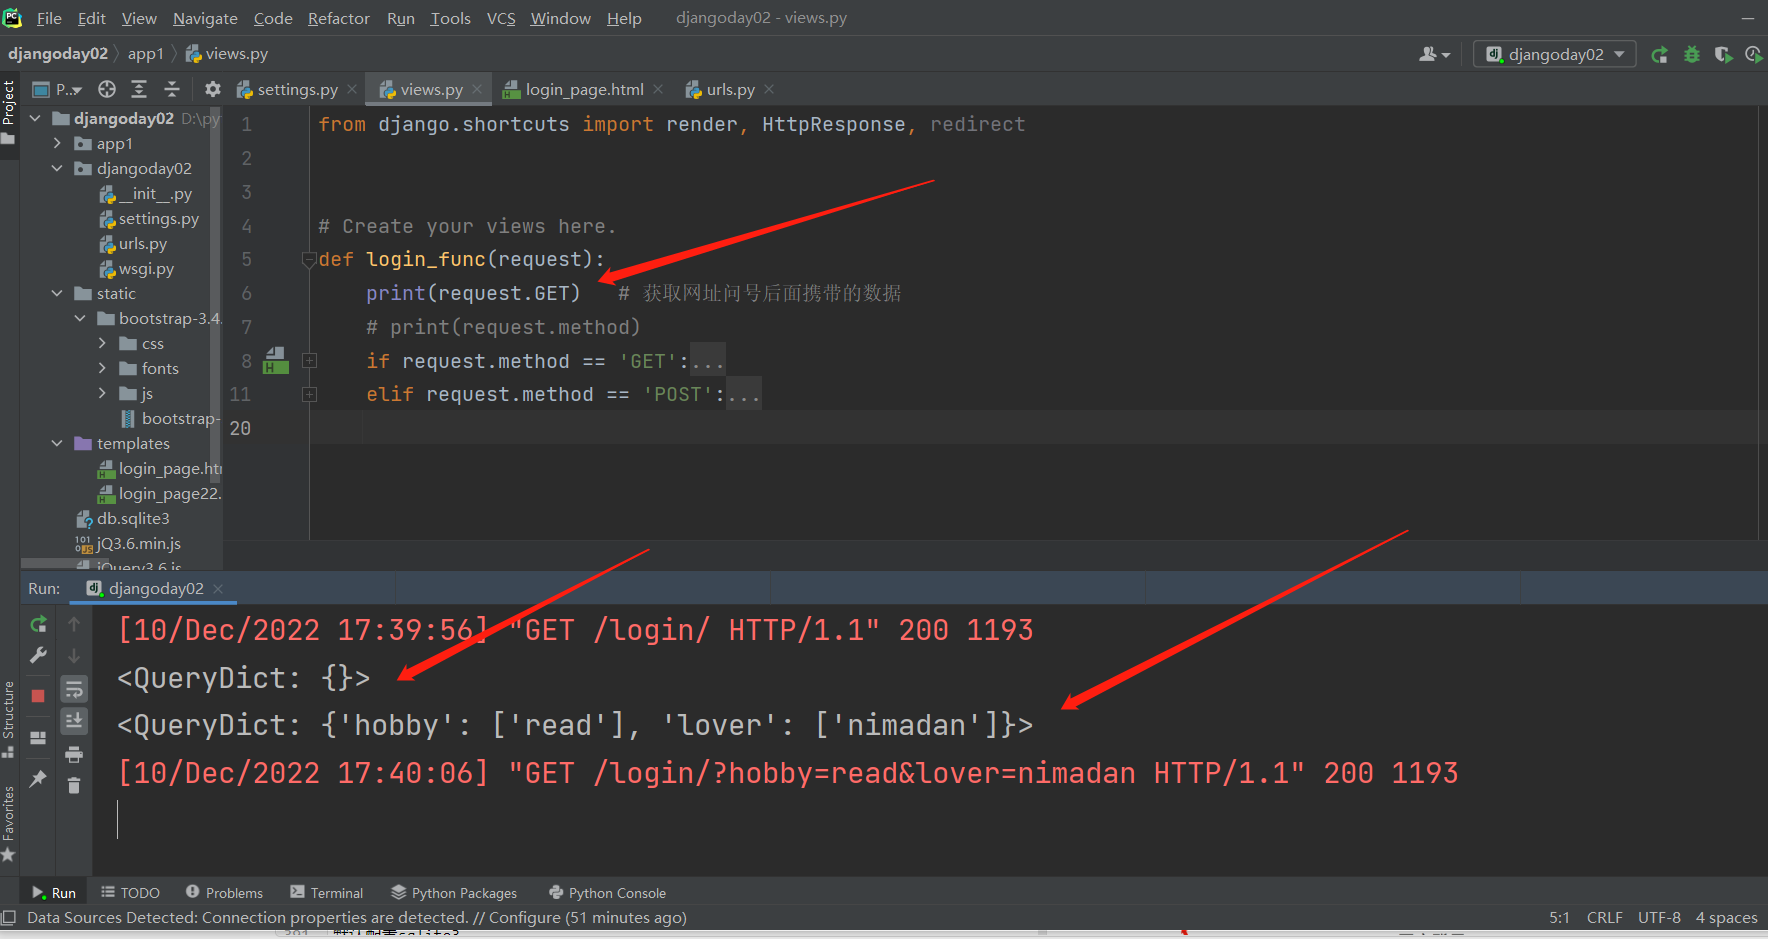Expand the app1 folder
Viewport: 1768px width, 939px height.
coord(57,143)
